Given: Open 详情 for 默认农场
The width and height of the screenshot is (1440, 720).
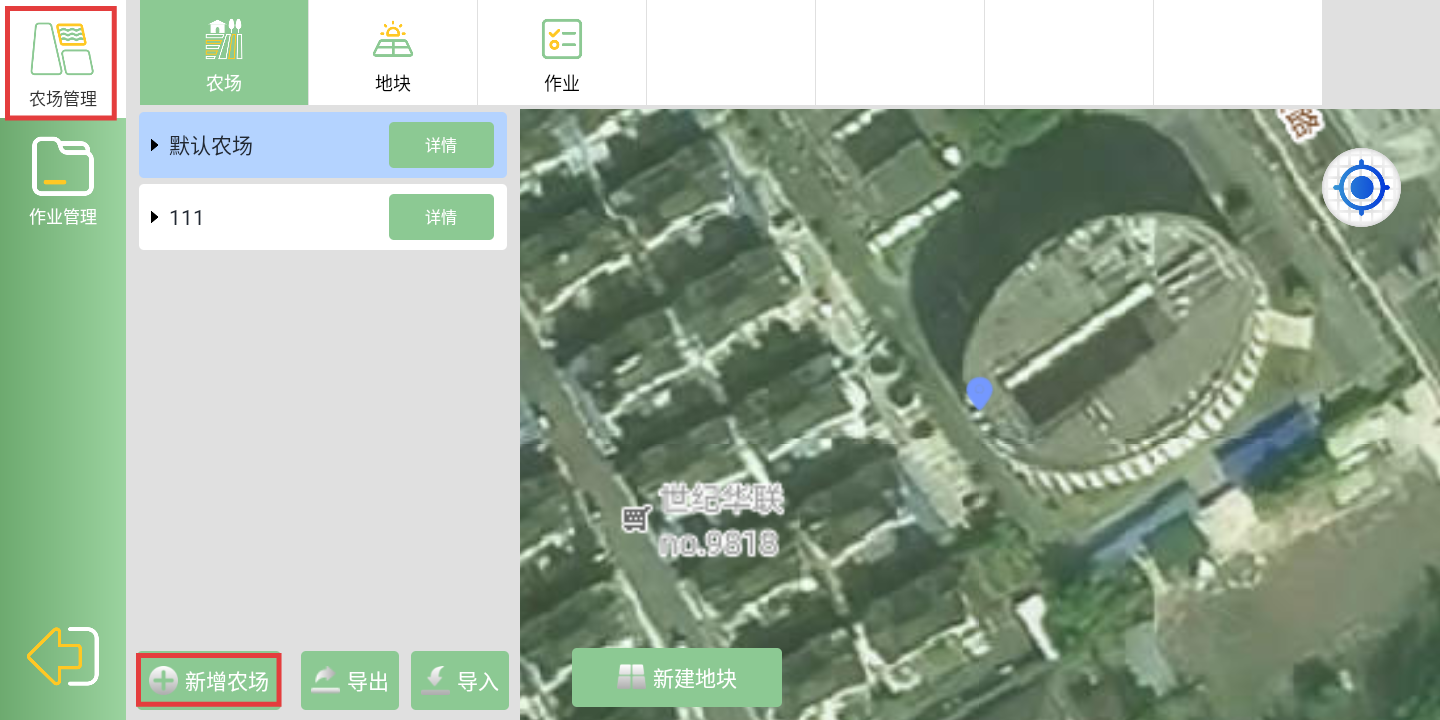Looking at the screenshot, I should pos(441,145).
